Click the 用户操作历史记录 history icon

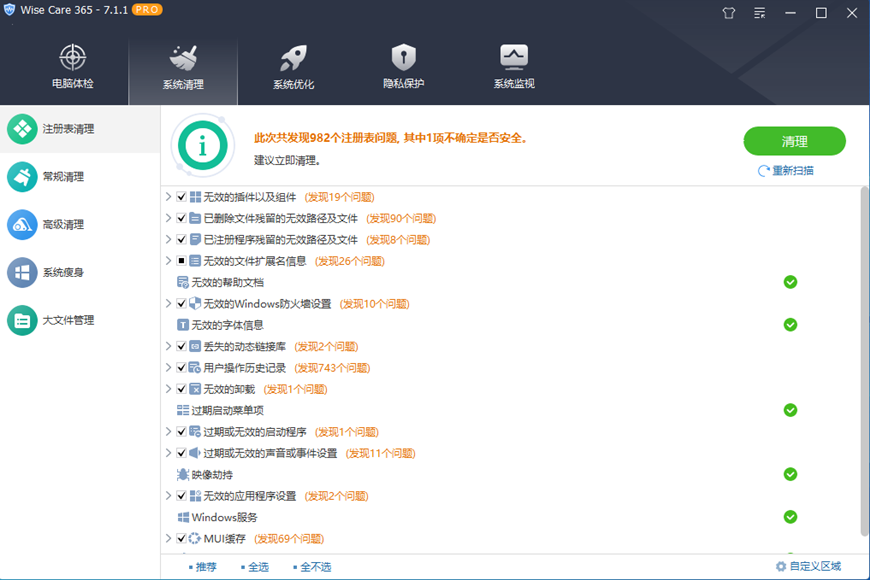195,367
